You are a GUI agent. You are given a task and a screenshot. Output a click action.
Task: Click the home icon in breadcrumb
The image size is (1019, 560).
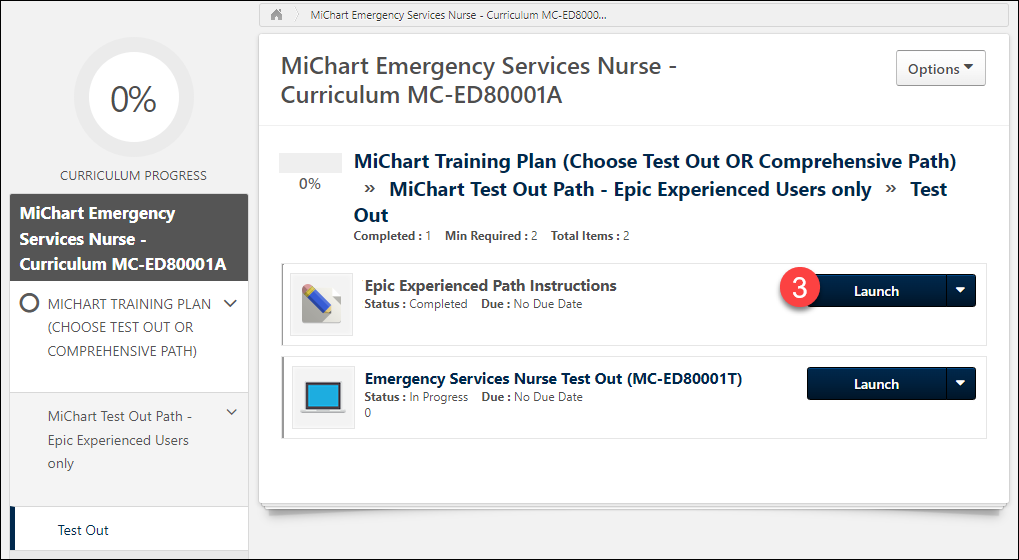[277, 15]
